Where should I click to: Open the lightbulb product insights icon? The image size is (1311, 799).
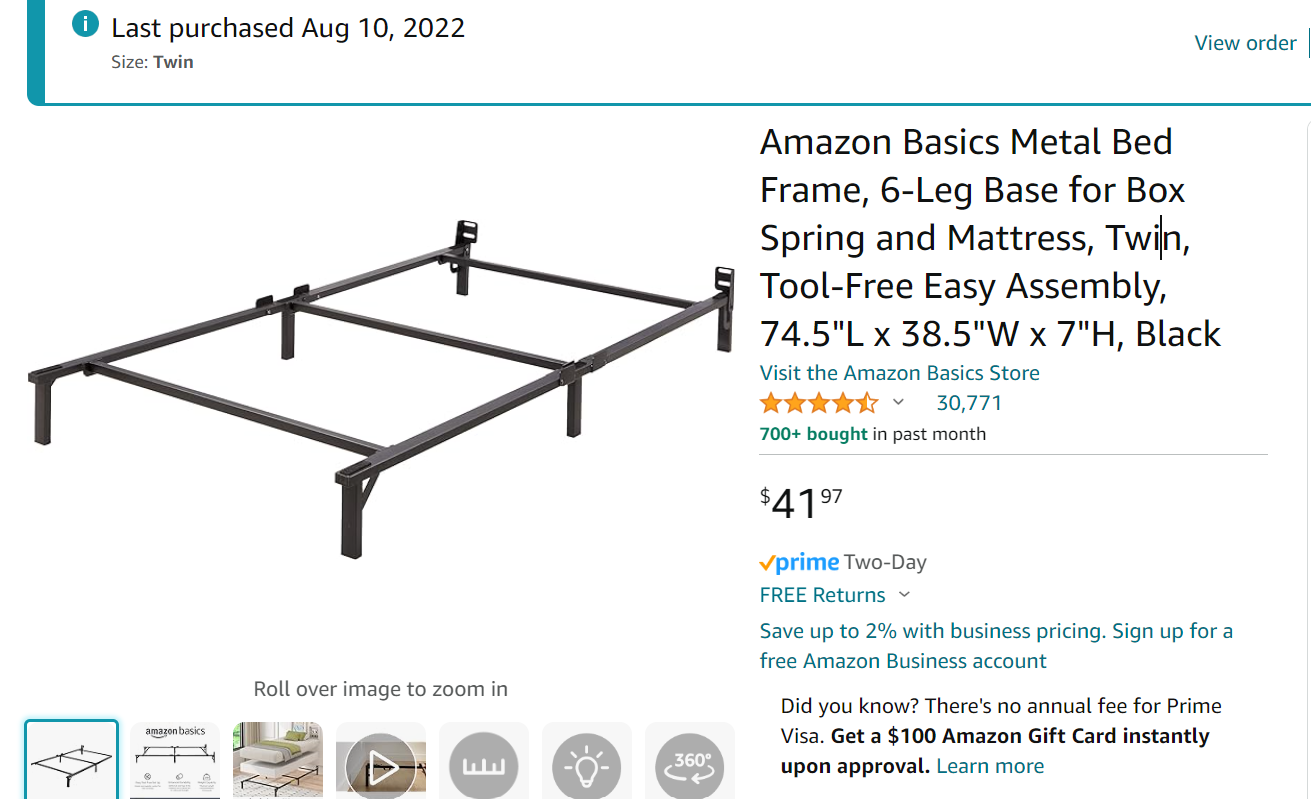click(587, 766)
